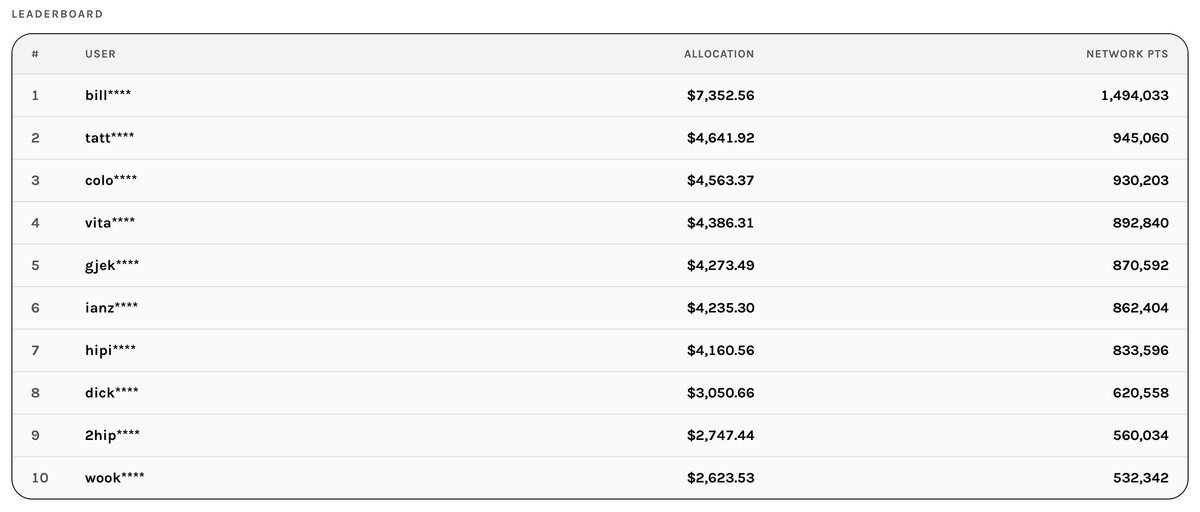The image size is (1200, 512).
Task: Sort by the Allocation column header
Action: (719, 54)
